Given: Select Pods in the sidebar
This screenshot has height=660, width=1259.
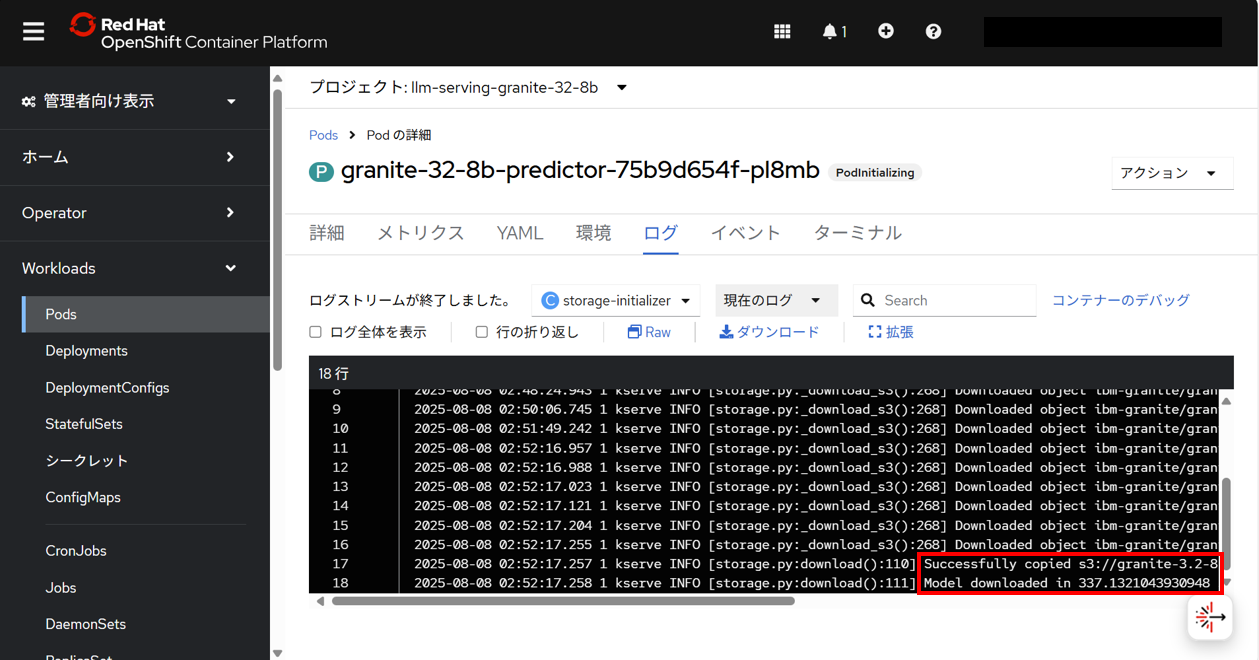Looking at the screenshot, I should tap(146, 314).
